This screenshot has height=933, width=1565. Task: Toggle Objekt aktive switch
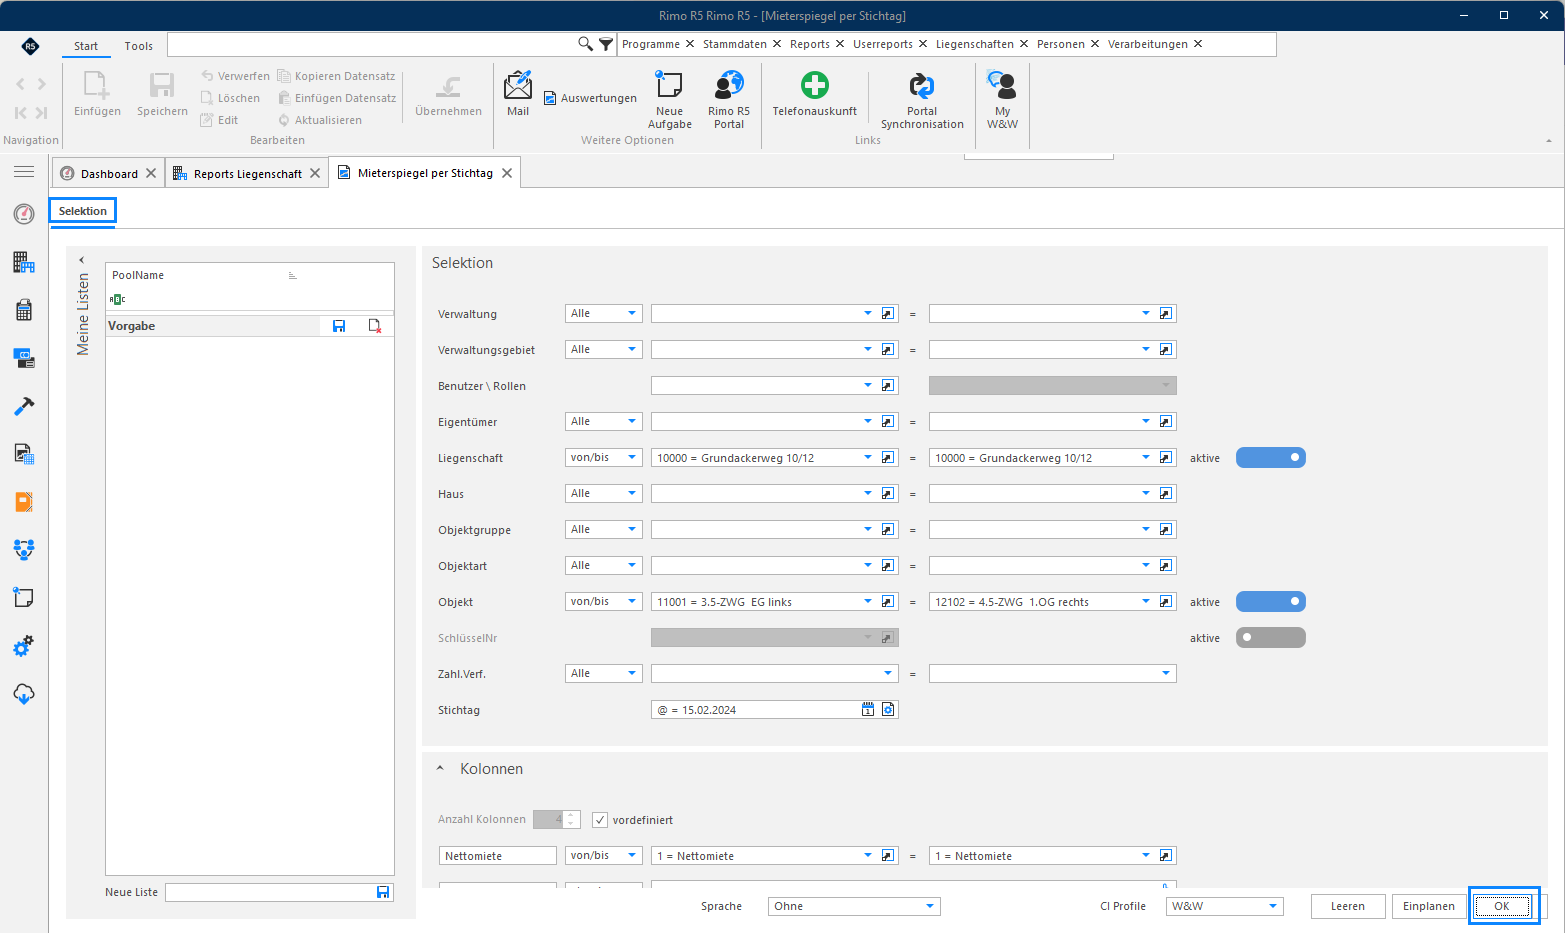[1271, 602]
